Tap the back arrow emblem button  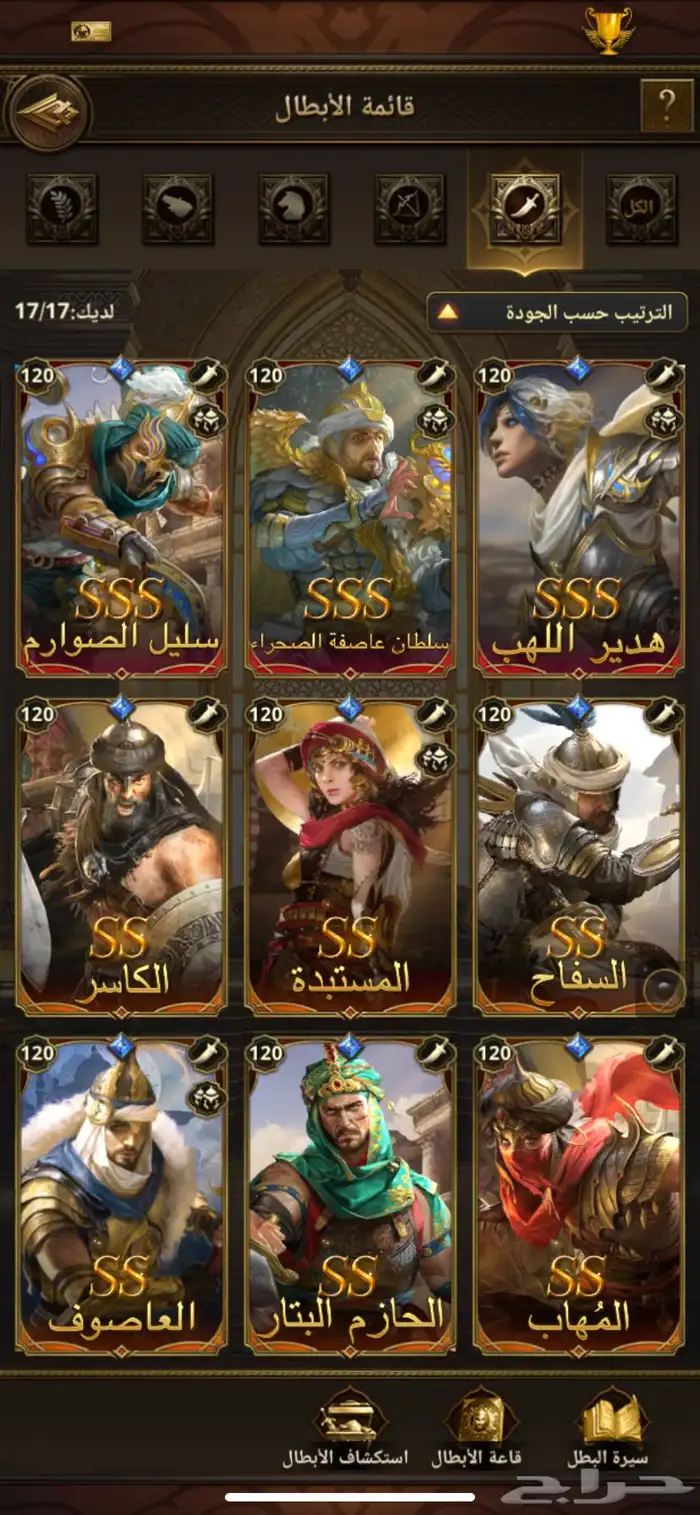tap(48, 112)
